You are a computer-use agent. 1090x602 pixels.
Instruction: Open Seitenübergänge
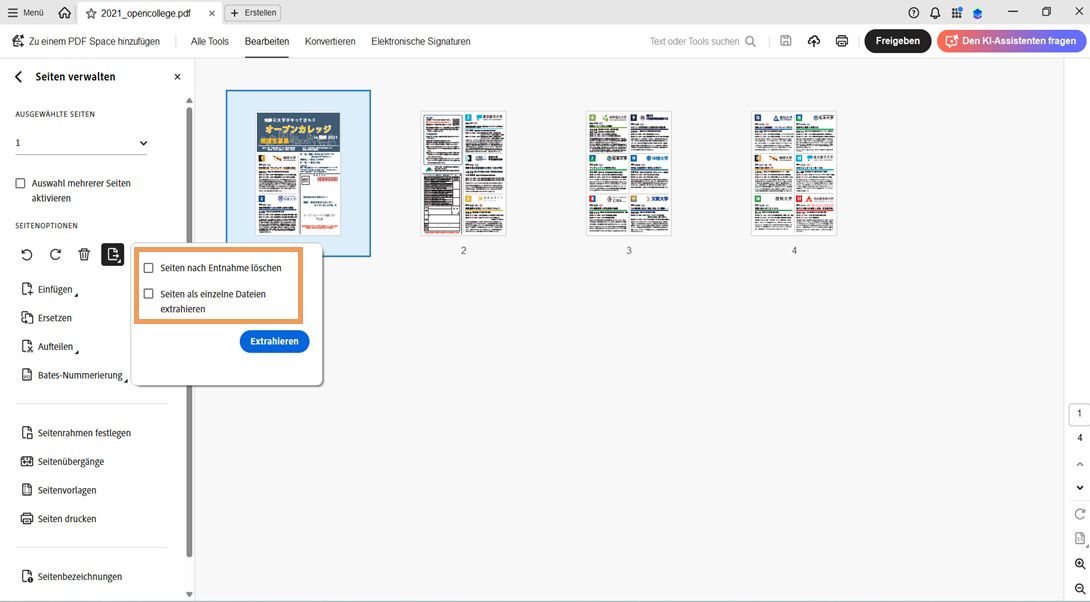[x=63, y=461]
